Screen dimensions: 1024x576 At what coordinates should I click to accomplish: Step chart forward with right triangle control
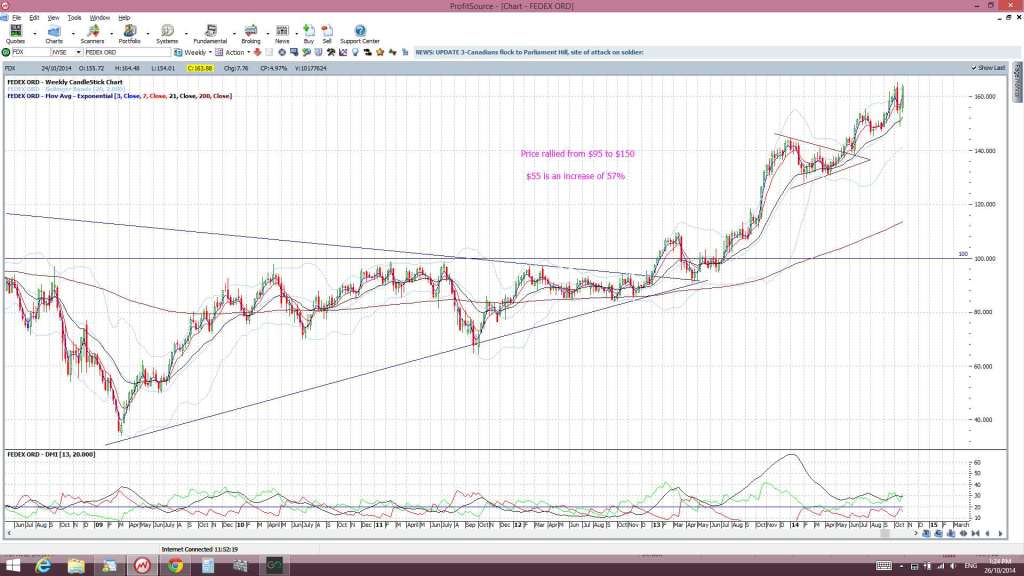click(1000, 534)
